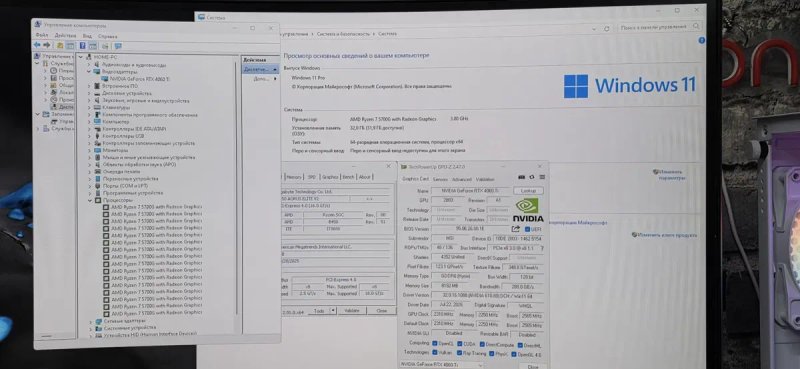
Task: Toggle the OpenCL checkbox
Action: pyautogui.click(x=435, y=343)
